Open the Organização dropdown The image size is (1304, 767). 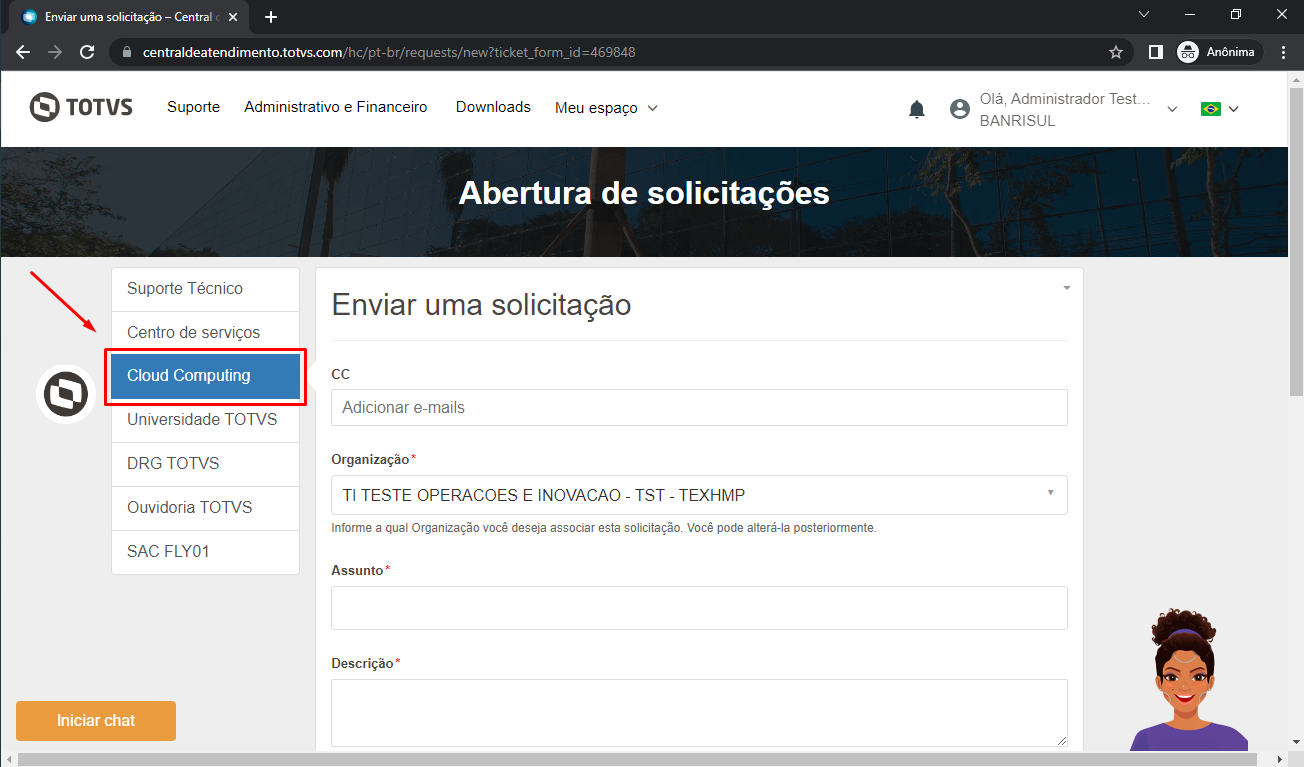point(699,495)
